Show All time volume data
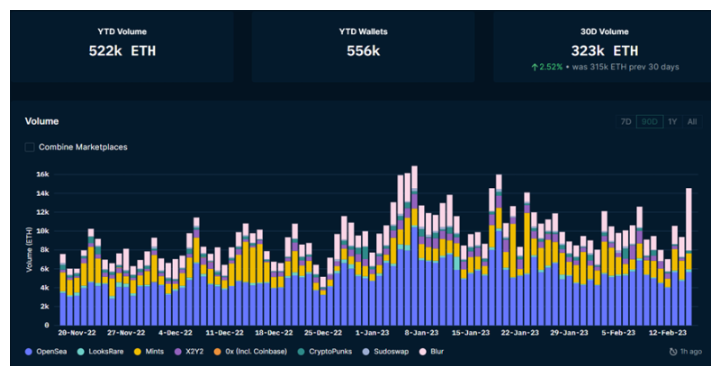The height and width of the screenshot is (372, 720). pyautogui.click(x=692, y=122)
